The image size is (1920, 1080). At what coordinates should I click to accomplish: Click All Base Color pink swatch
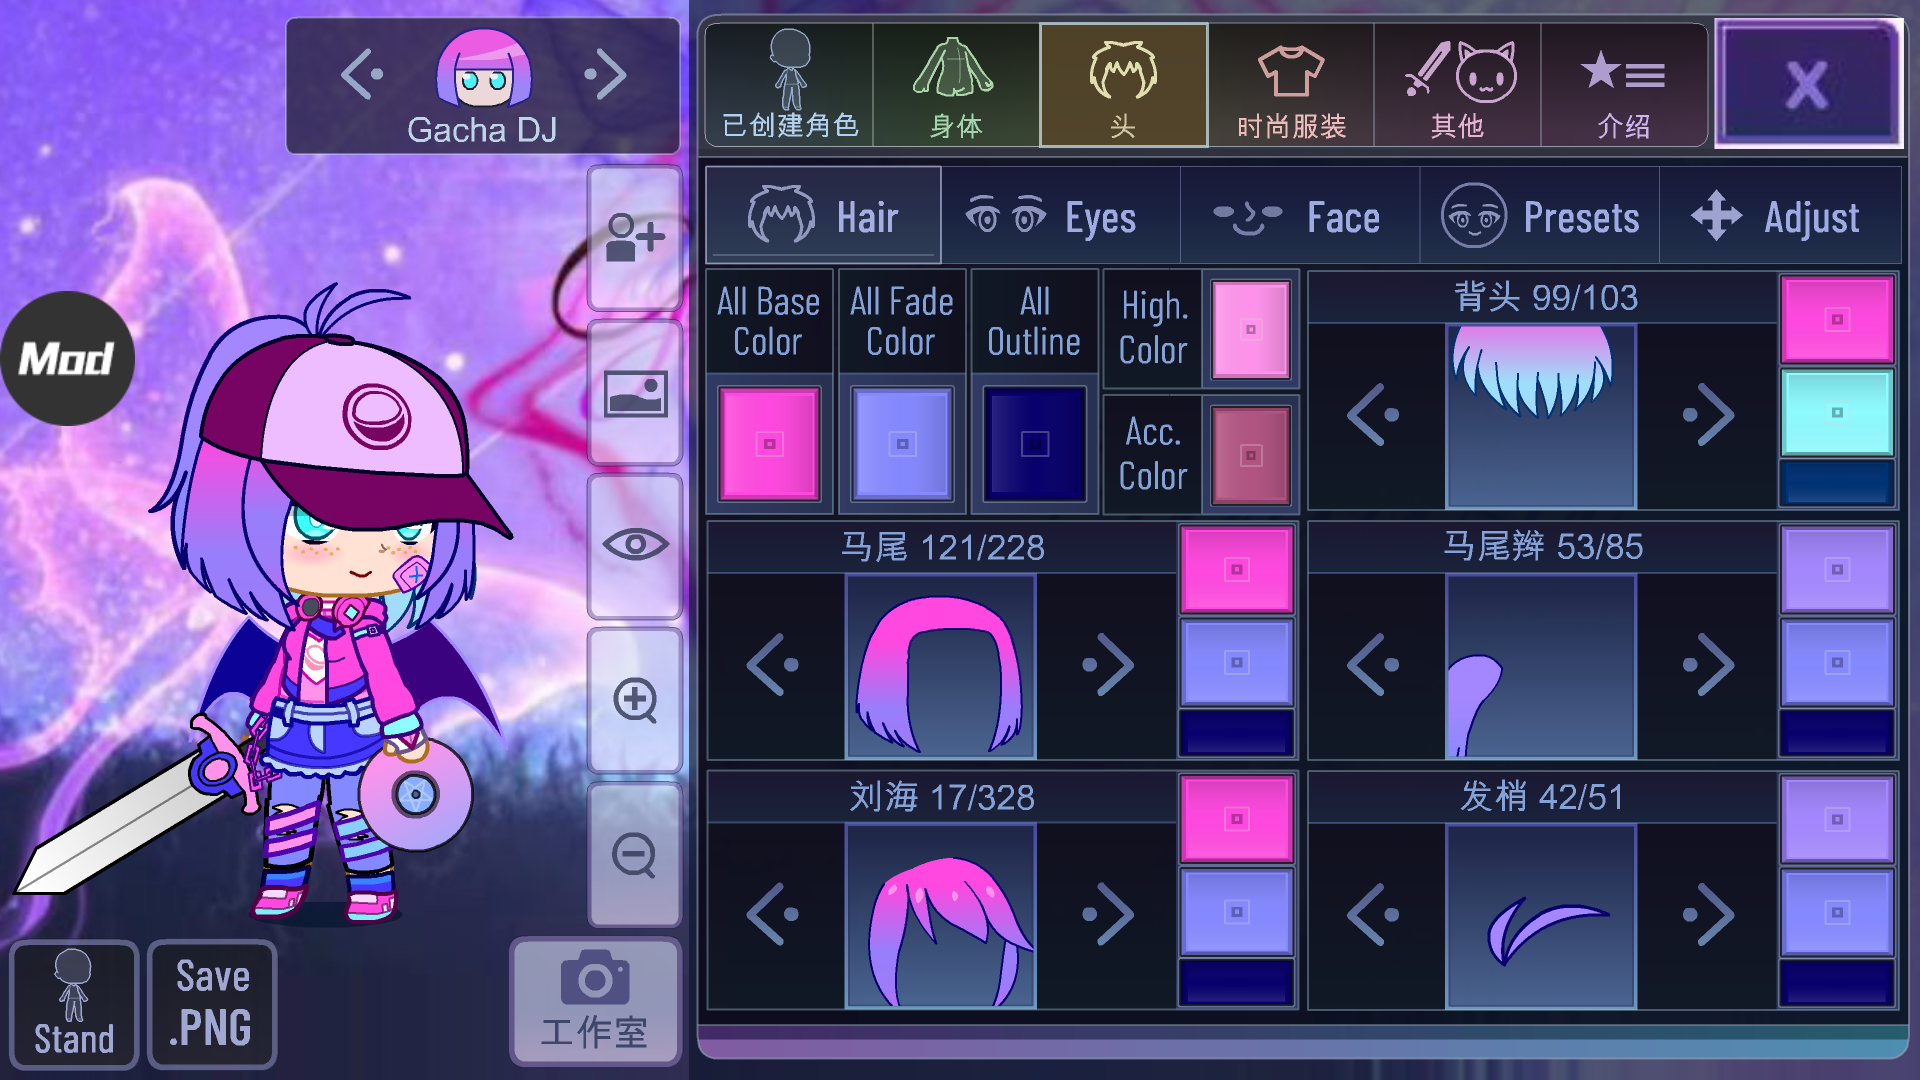coord(769,444)
